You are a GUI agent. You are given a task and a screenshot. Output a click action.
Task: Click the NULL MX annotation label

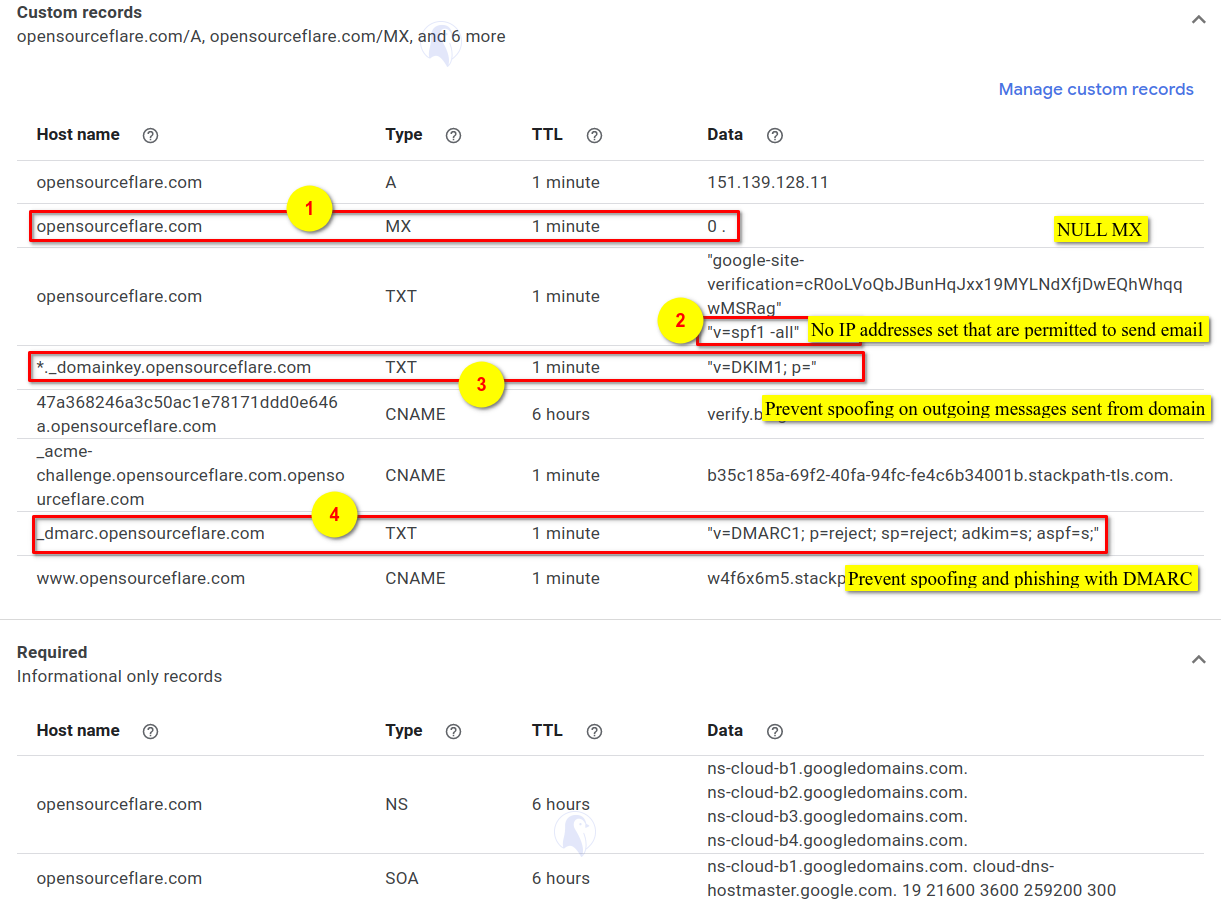[1098, 230]
